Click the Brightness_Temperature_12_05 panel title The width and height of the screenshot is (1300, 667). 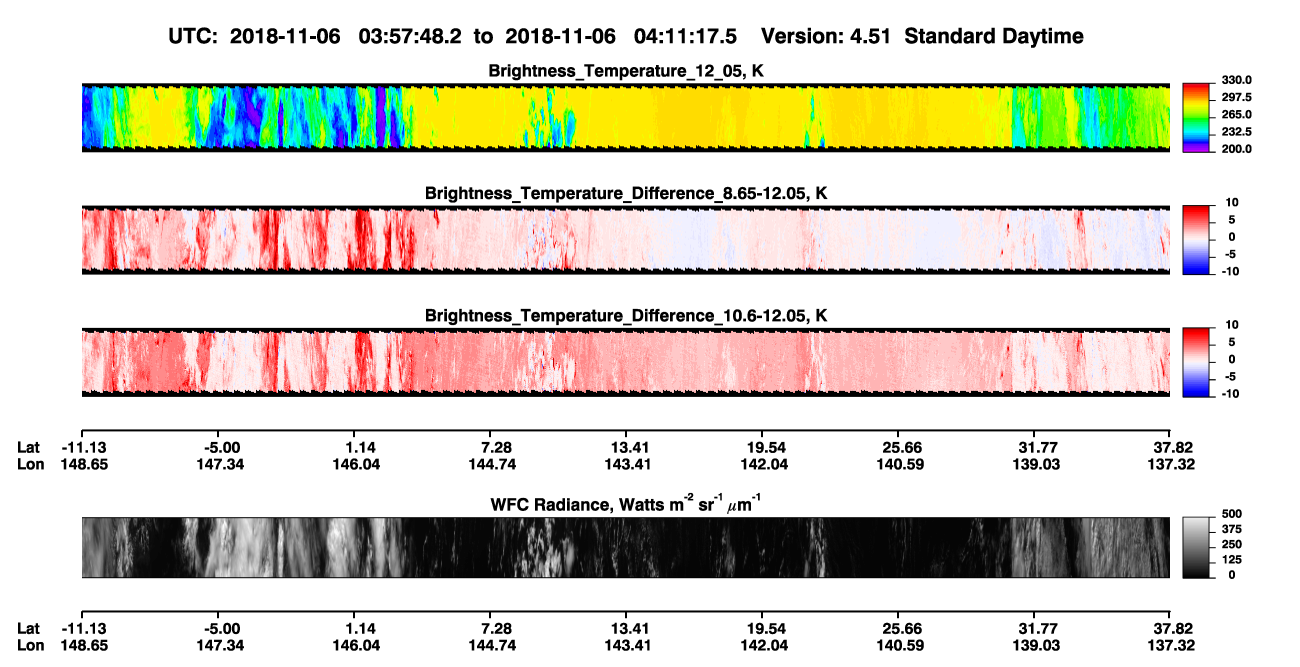click(626, 71)
